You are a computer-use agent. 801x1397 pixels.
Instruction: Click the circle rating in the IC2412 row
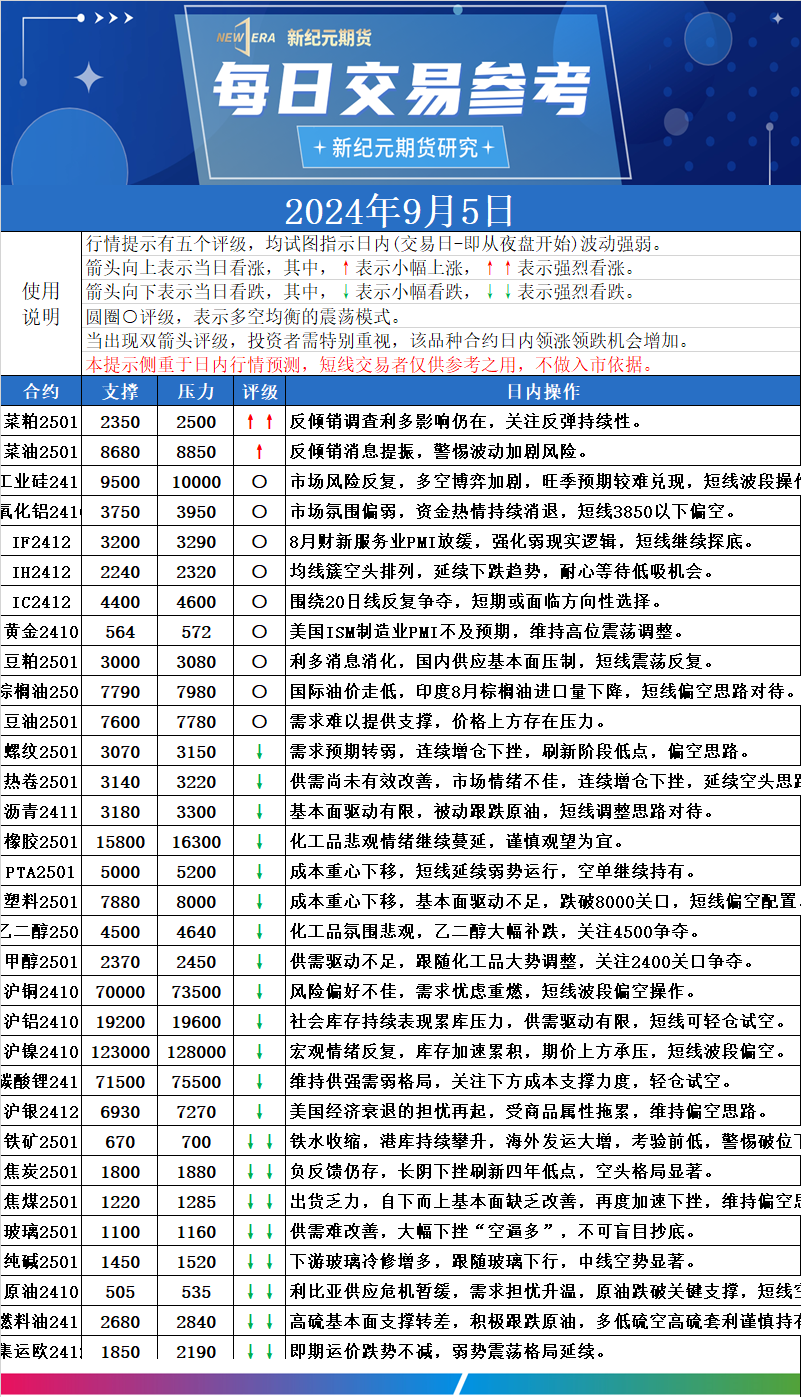pos(259,602)
